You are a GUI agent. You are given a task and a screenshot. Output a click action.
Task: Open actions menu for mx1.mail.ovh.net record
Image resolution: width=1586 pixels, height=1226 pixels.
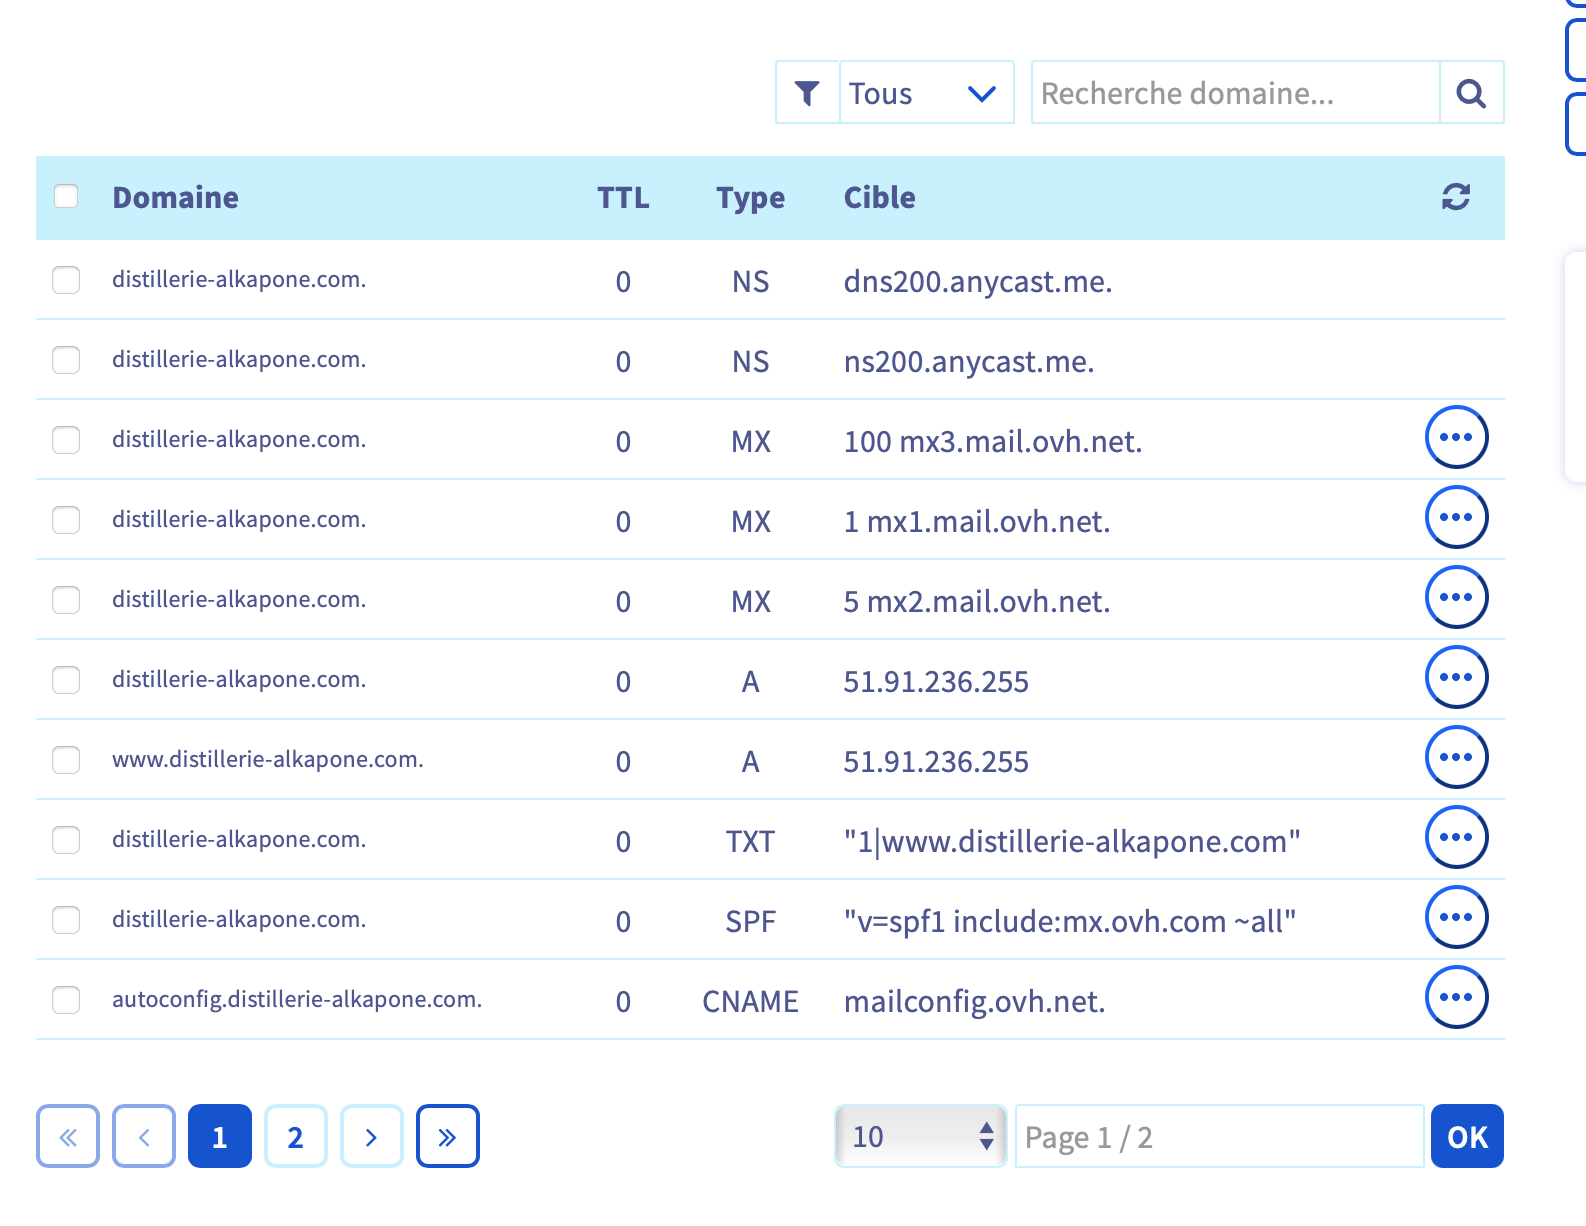[x=1455, y=517]
